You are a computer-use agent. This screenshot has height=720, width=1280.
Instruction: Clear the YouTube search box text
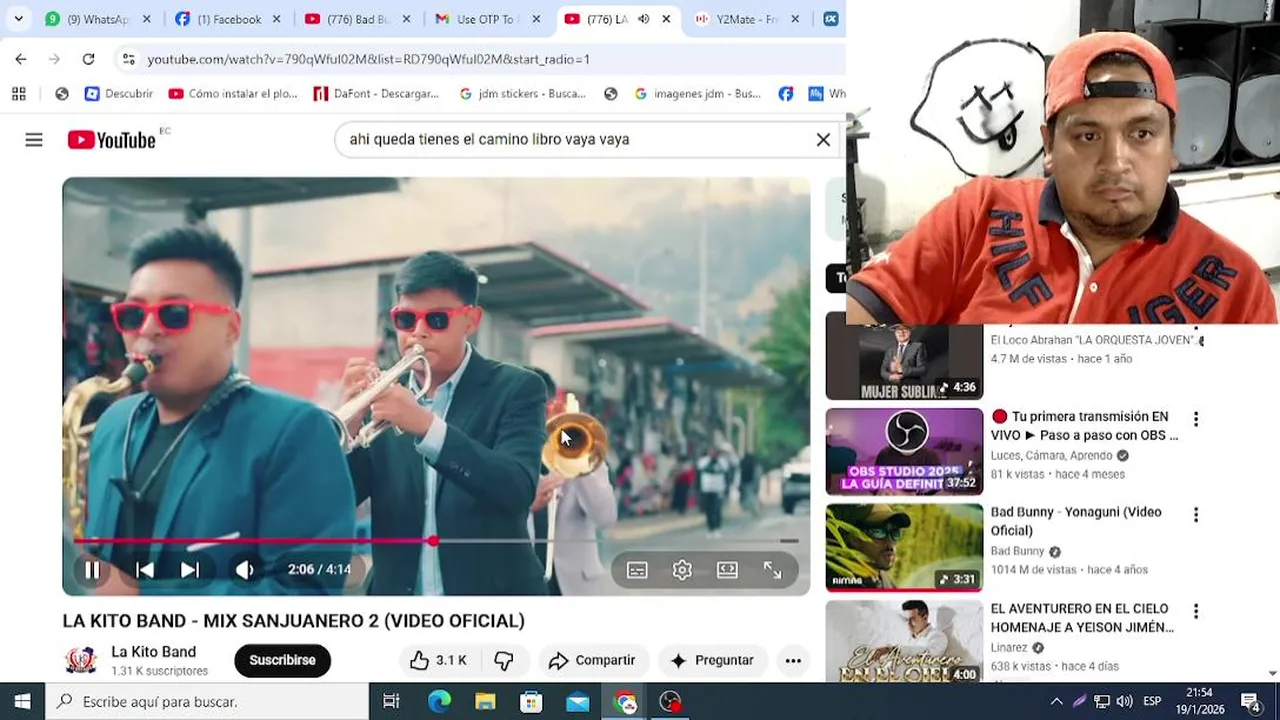[x=823, y=140]
